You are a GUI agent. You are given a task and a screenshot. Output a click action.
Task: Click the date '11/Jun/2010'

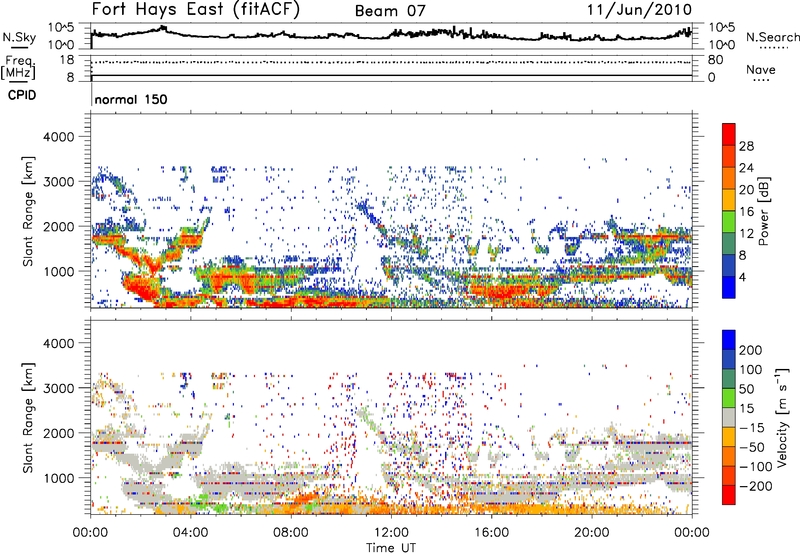point(639,10)
